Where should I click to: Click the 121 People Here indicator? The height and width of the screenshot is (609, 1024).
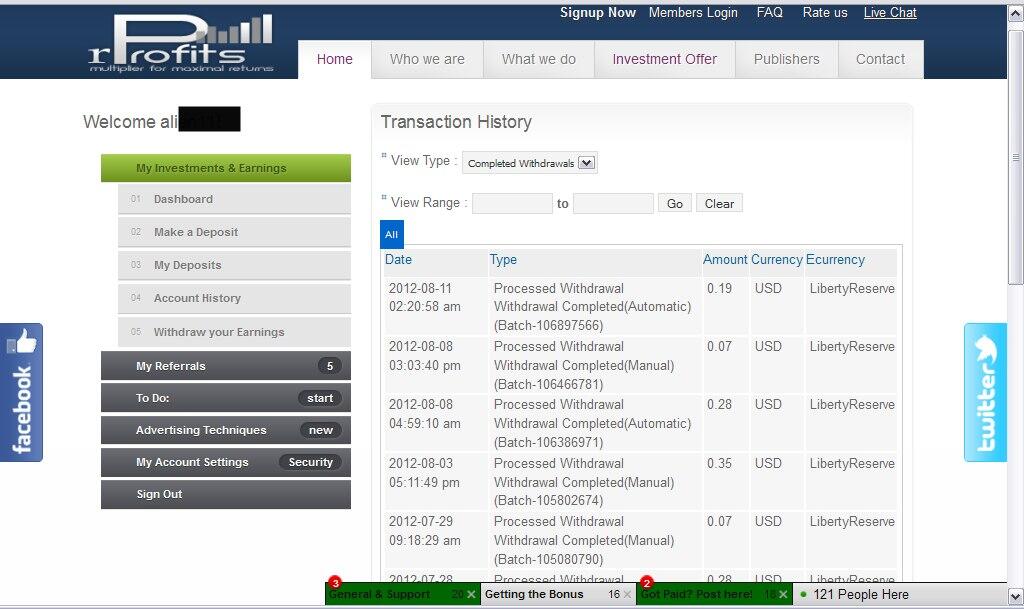pos(854,594)
